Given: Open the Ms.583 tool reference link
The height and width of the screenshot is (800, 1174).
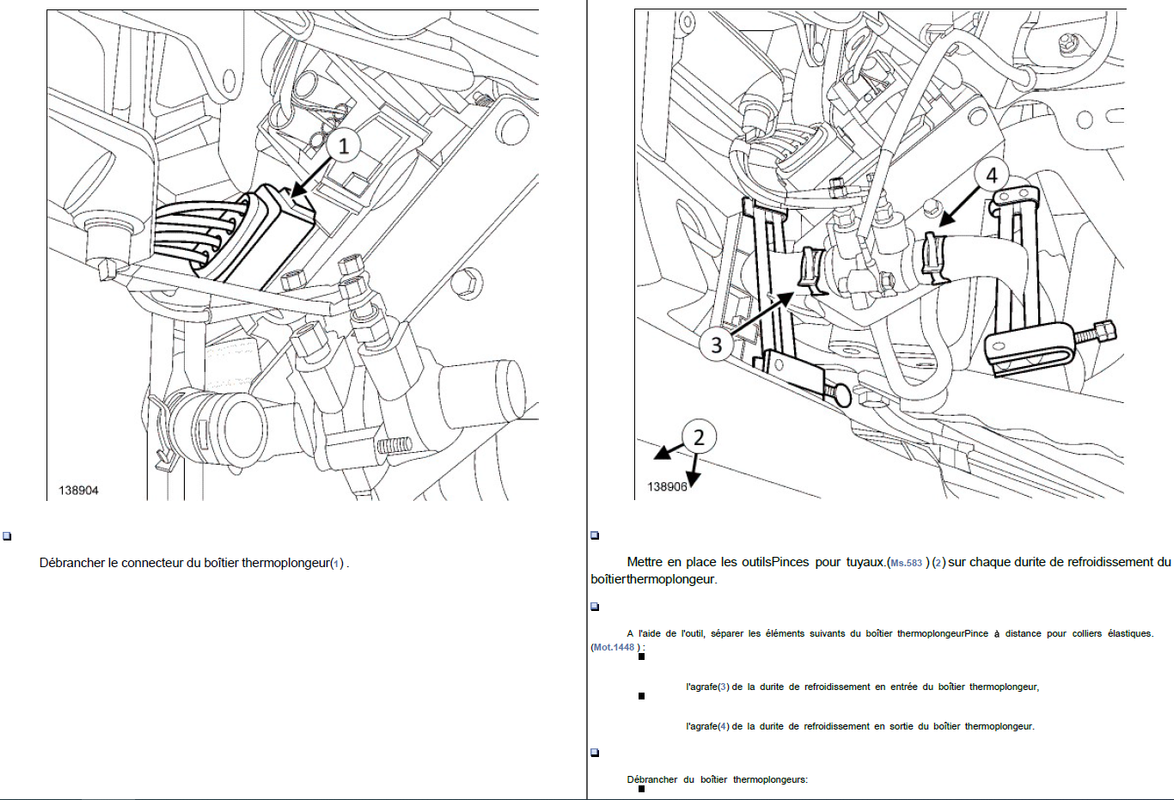Looking at the screenshot, I should [x=906, y=563].
